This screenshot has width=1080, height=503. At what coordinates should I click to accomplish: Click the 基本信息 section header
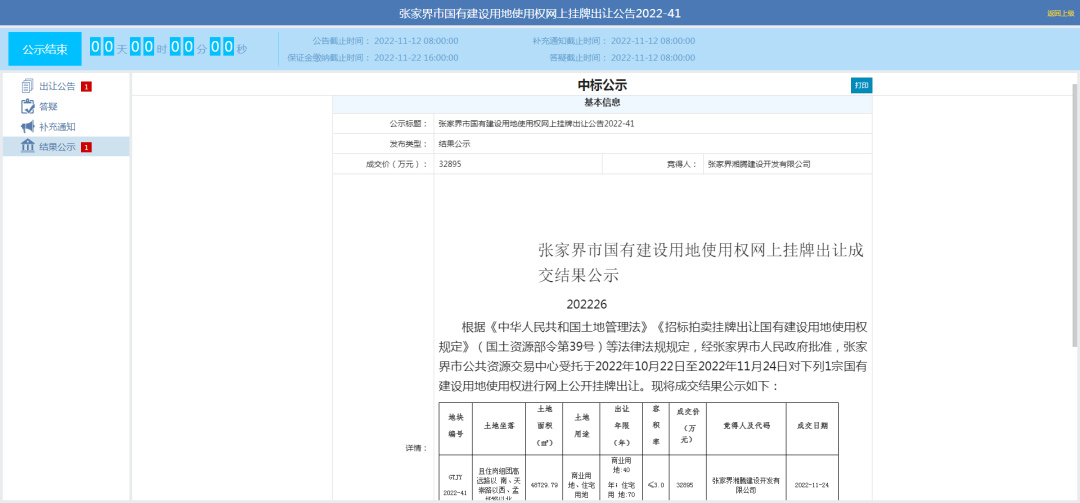(602, 103)
